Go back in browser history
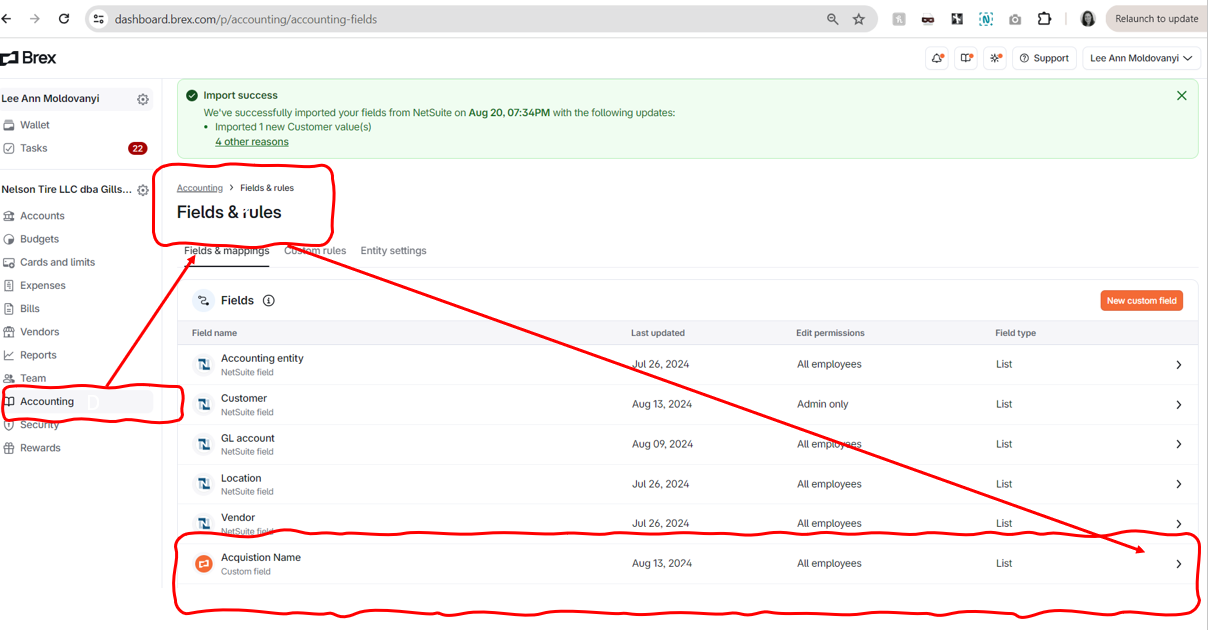 click(7, 19)
